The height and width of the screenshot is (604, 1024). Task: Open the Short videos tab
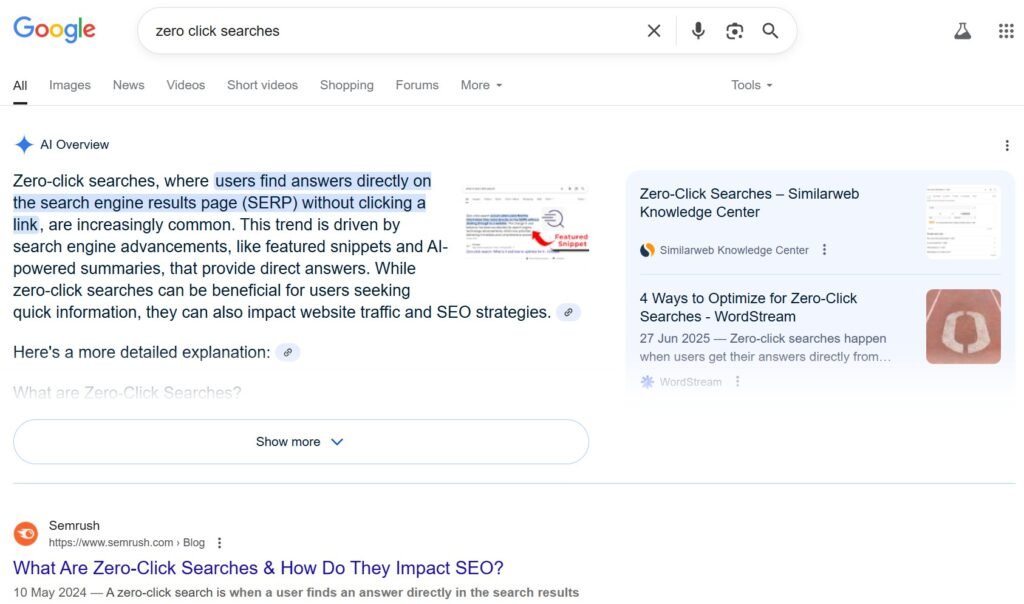pyautogui.click(x=263, y=85)
